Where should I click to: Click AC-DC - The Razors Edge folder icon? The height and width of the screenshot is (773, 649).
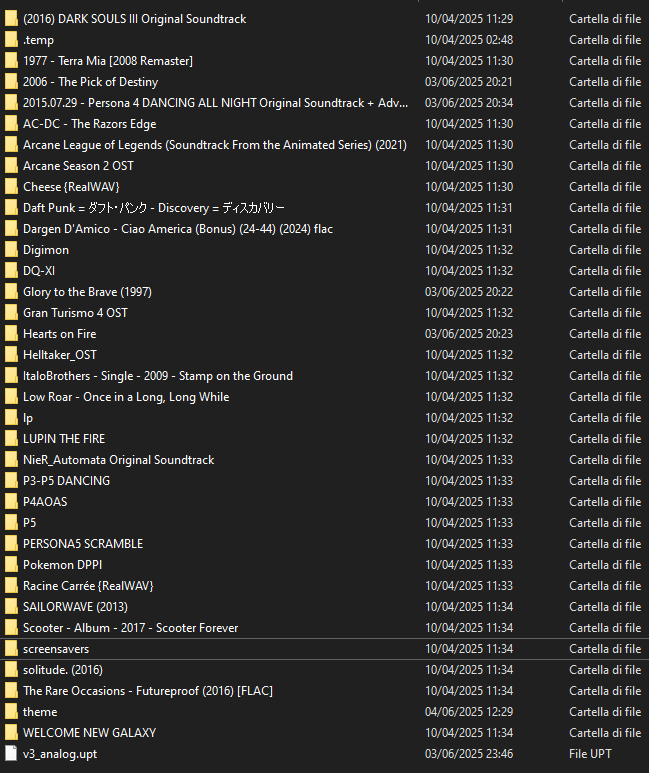(x=11, y=124)
